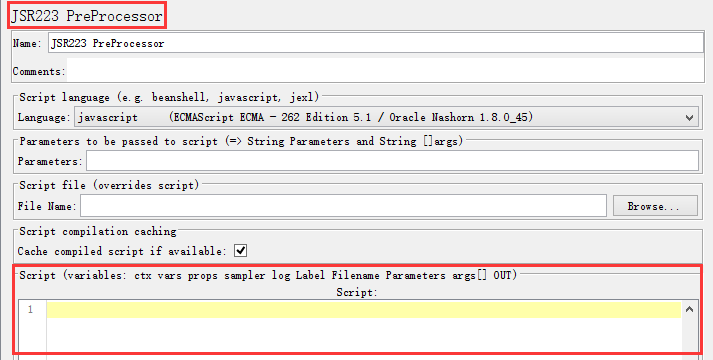The image size is (713, 360).
Task: Place cursor on highlighted script line 1
Action: pos(364,310)
